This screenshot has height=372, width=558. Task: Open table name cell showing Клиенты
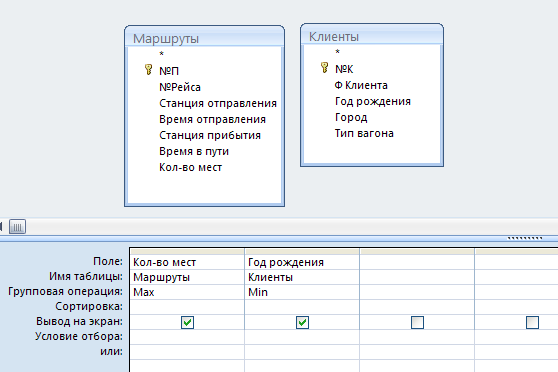click(302, 277)
